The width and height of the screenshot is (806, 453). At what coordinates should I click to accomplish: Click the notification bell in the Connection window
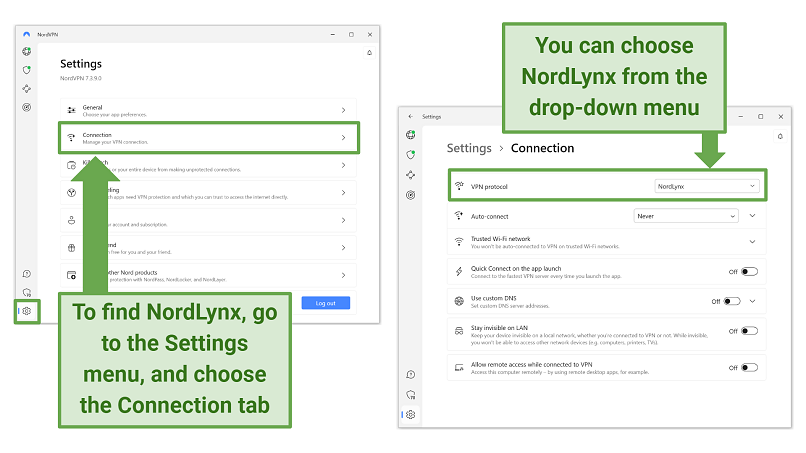tap(780, 136)
